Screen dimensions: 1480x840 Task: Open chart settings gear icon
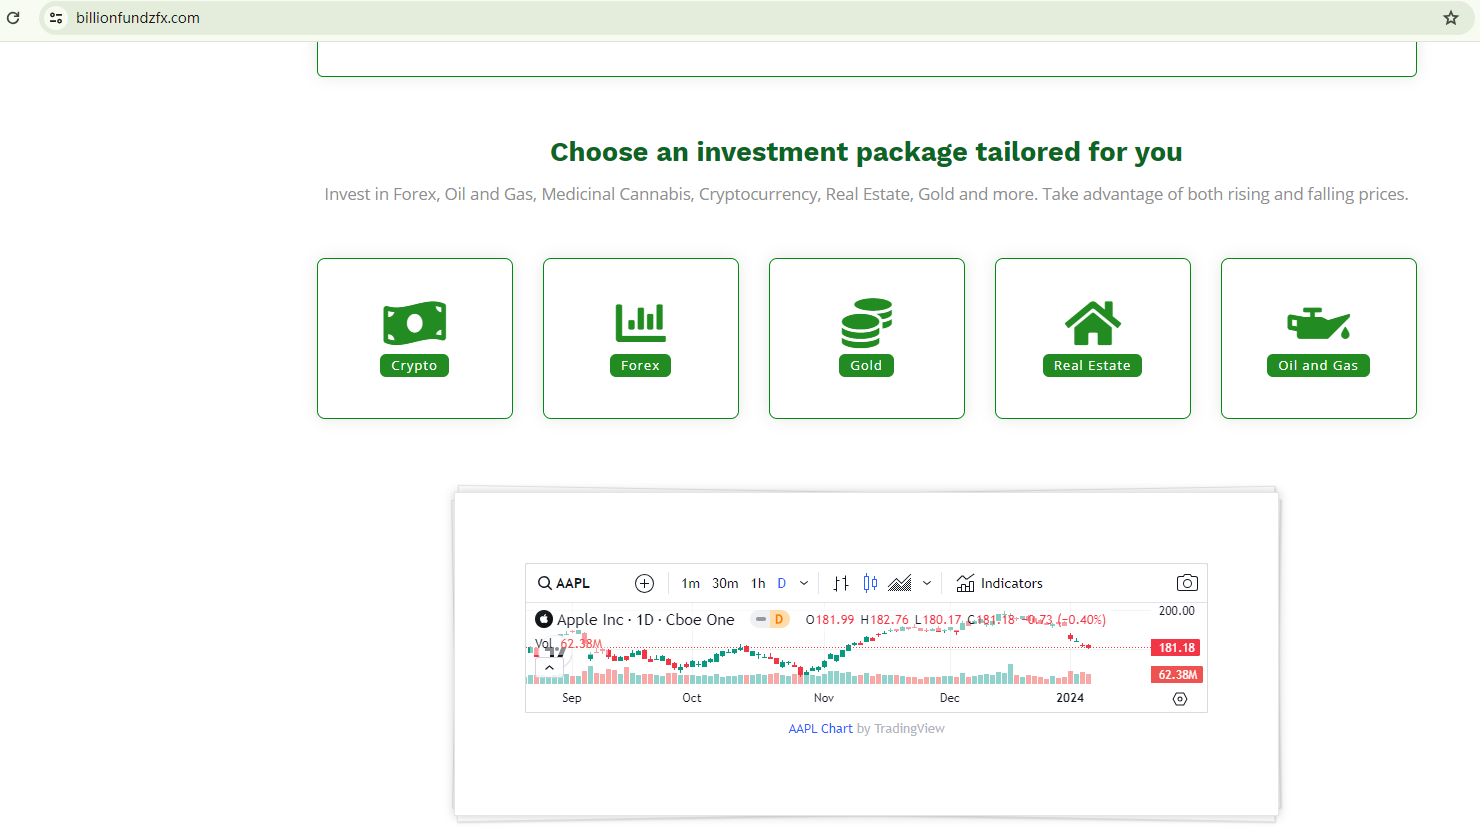click(1180, 699)
